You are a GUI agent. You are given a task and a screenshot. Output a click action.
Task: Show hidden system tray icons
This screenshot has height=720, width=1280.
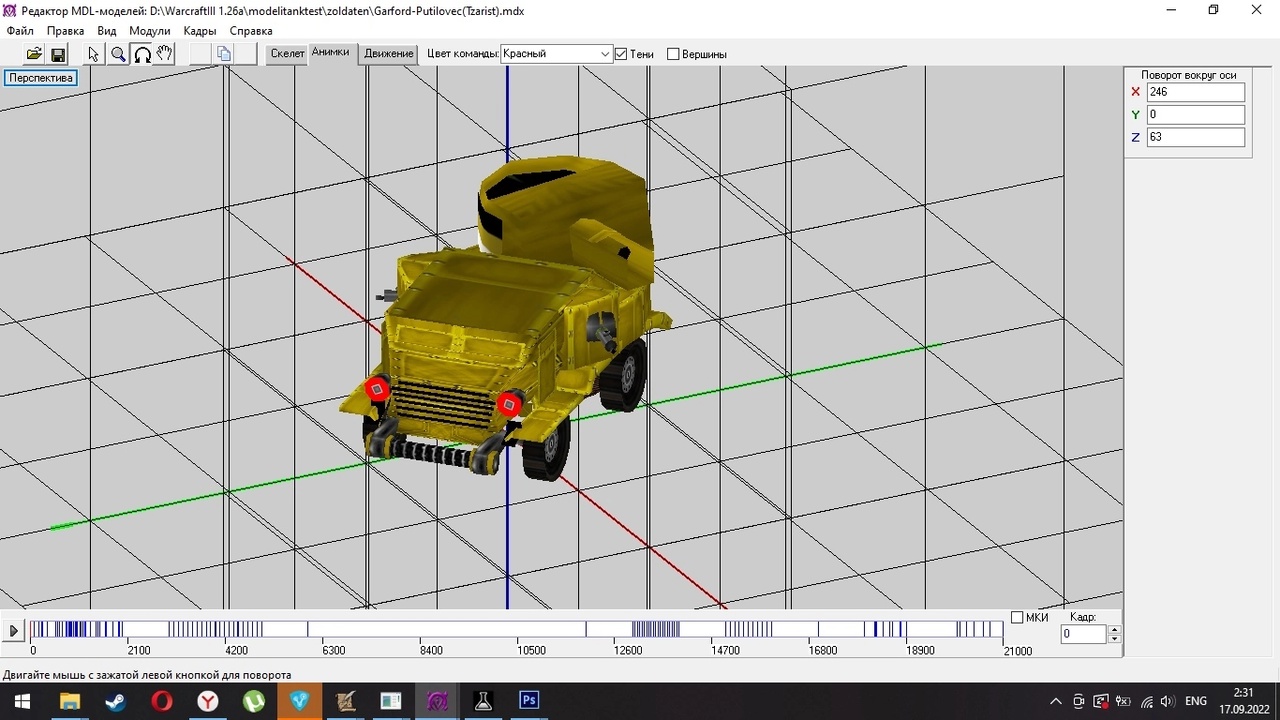(x=1055, y=701)
